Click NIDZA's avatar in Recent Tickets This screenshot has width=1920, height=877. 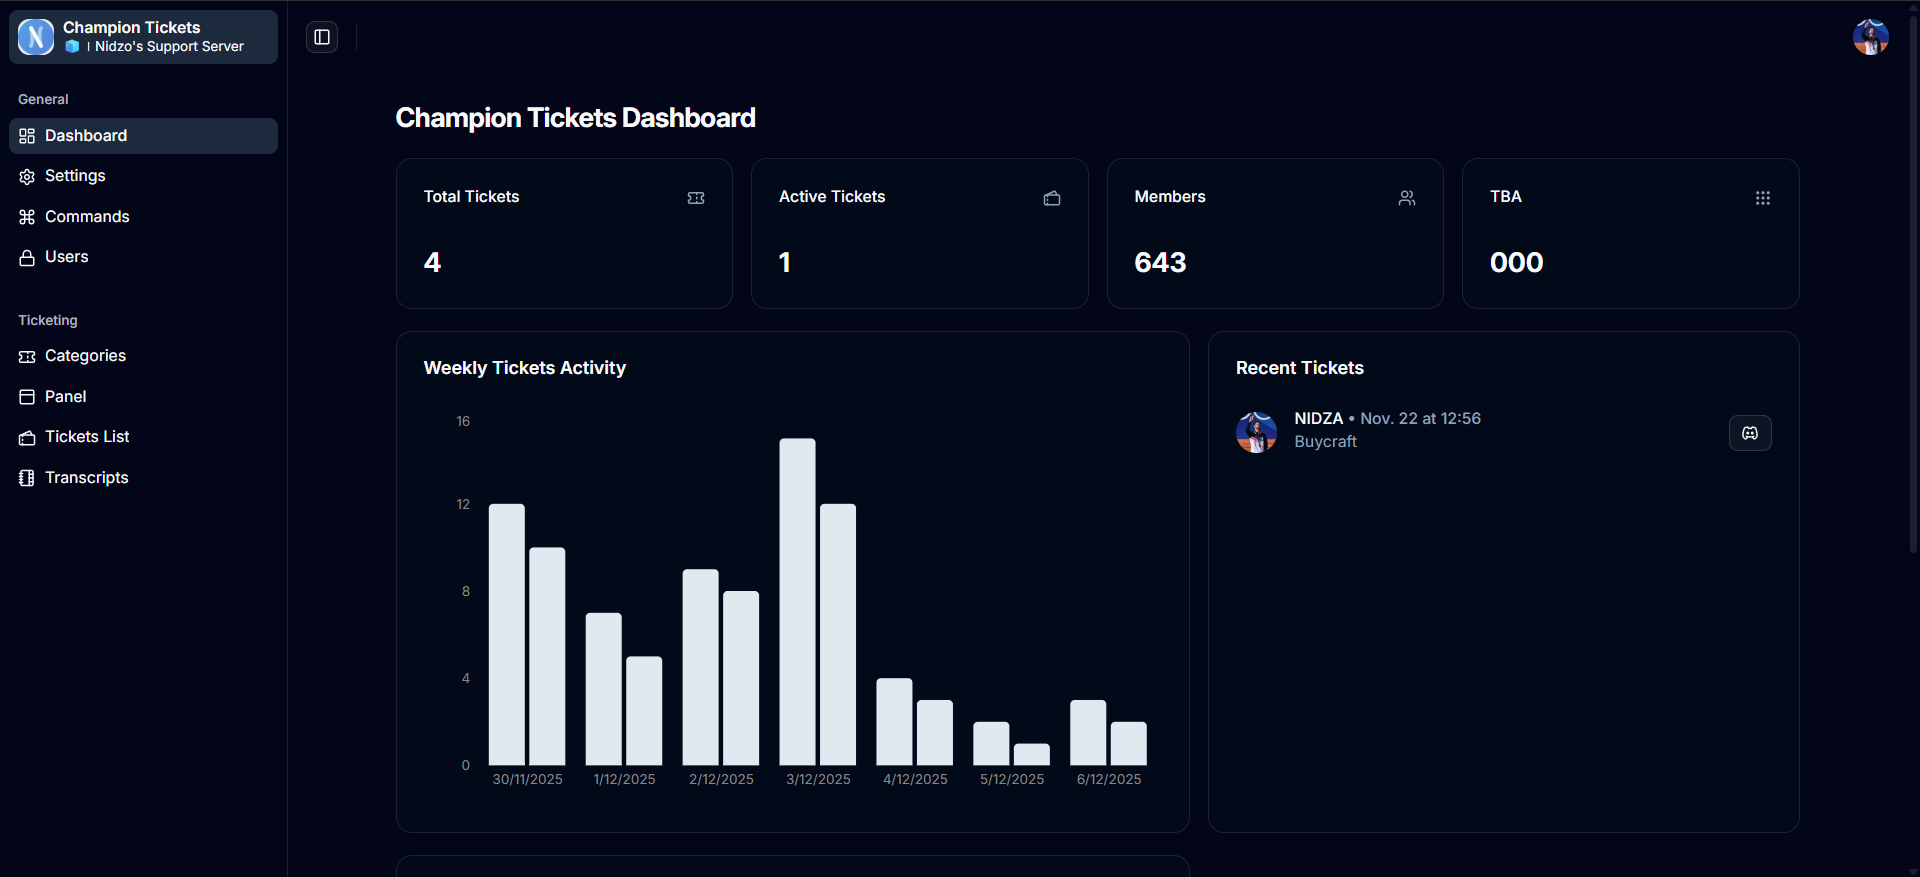[x=1256, y=432]
